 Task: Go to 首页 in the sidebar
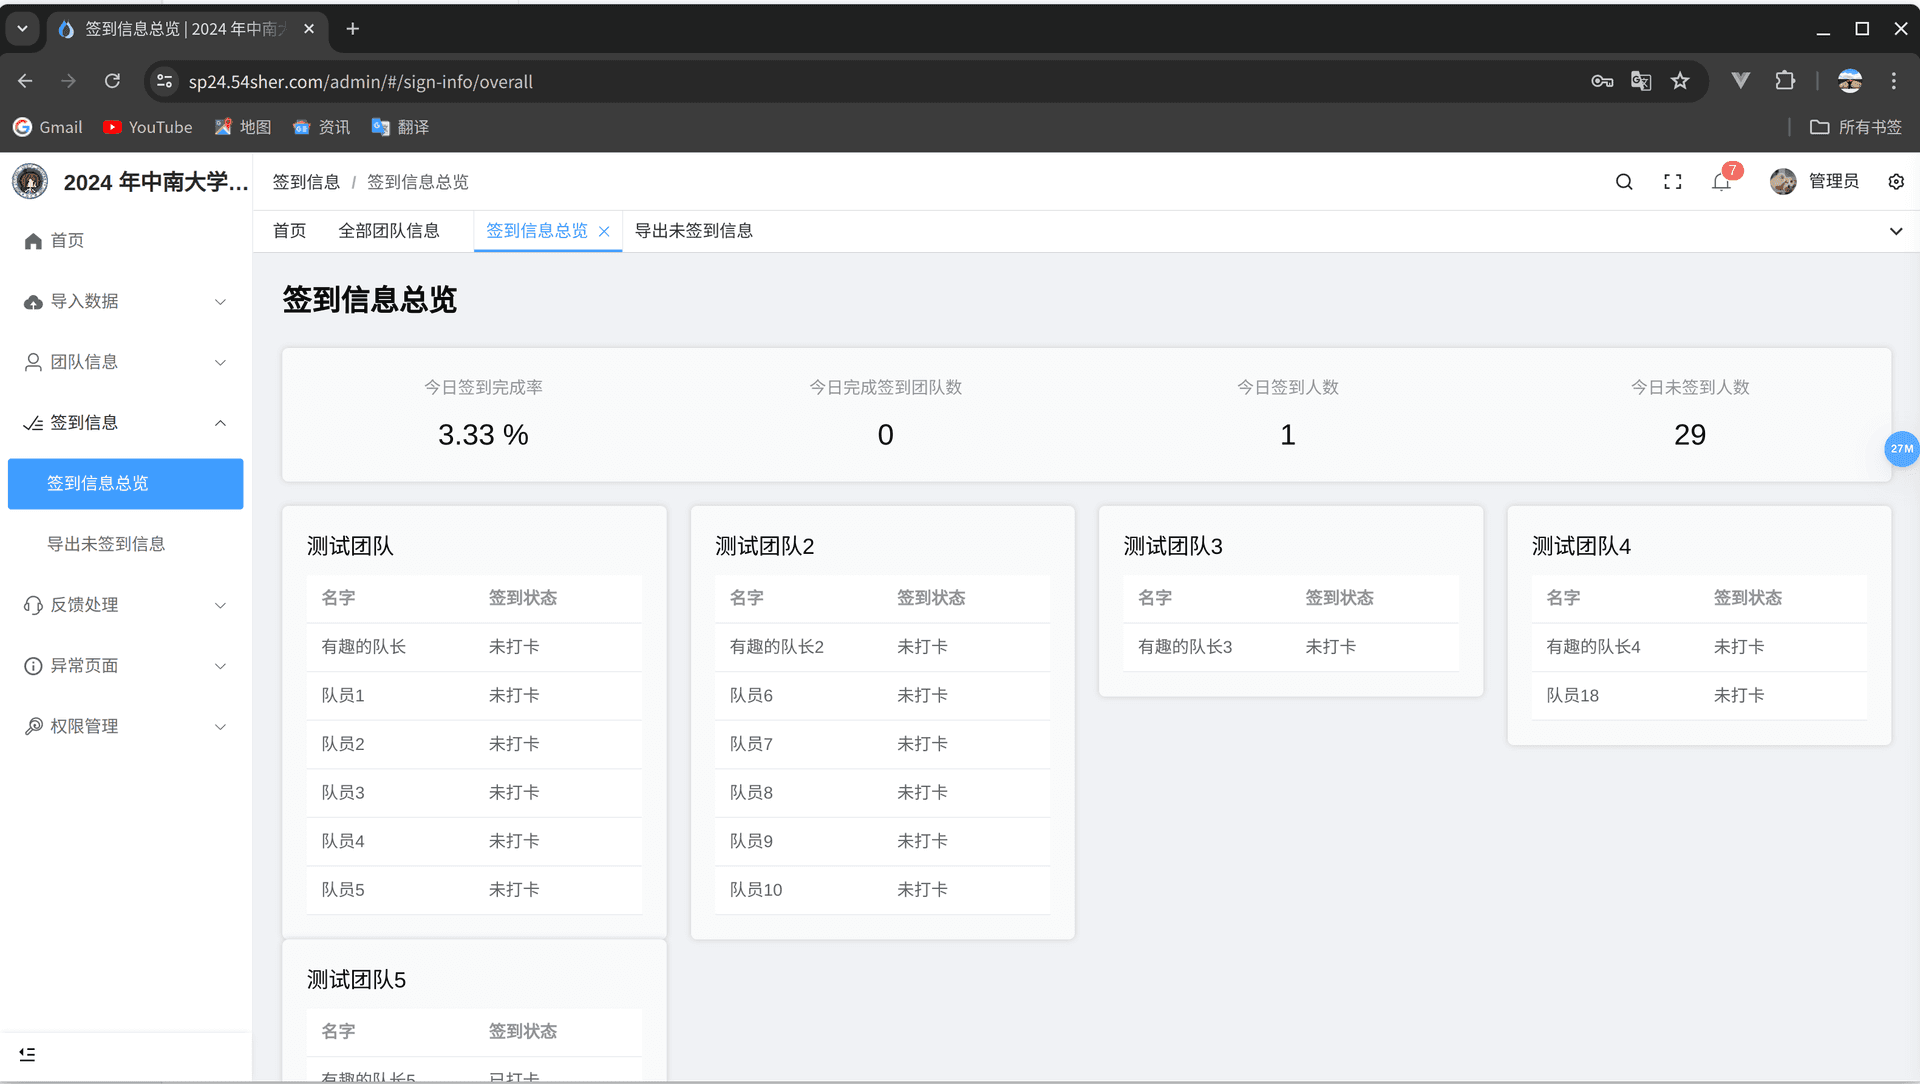click(126, 241)
